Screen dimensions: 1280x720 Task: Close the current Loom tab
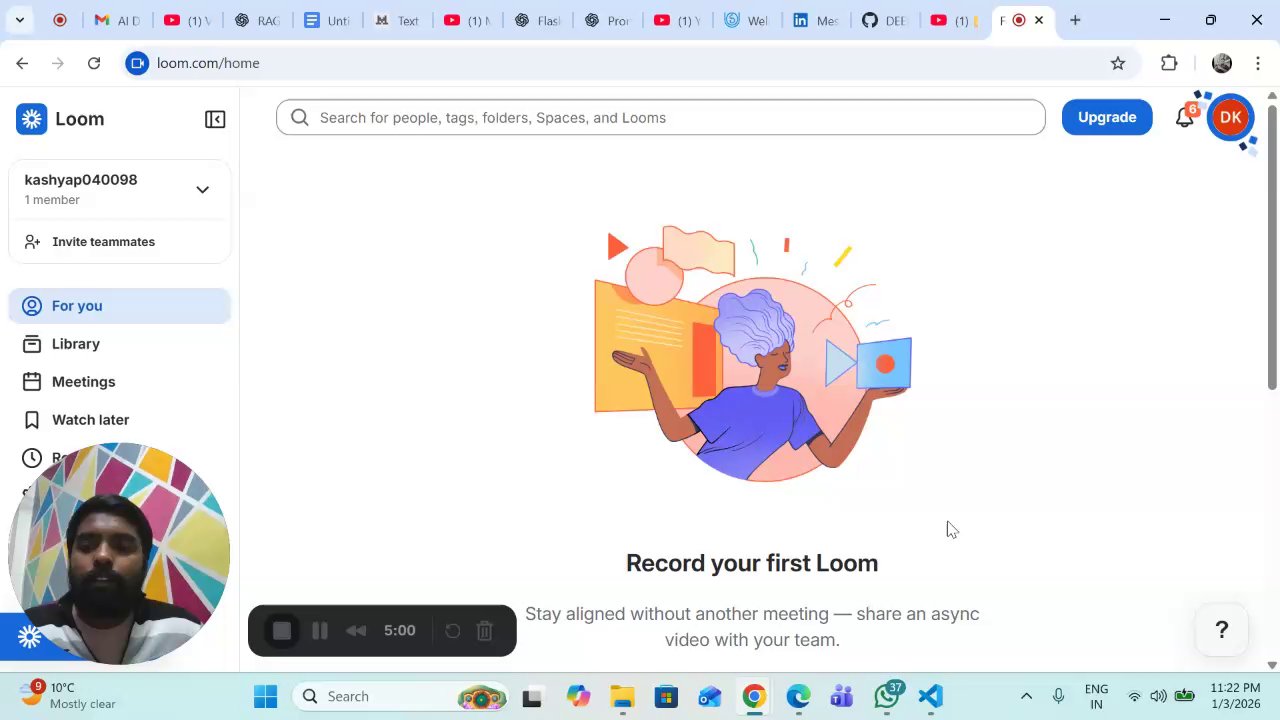click(x=1039, y=20)
